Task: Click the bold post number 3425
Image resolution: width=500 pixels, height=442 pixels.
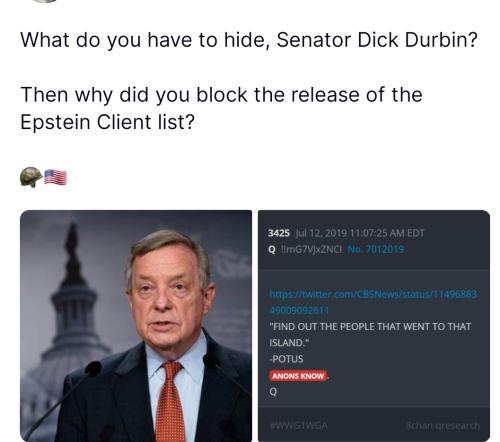Action: point(279,233)
